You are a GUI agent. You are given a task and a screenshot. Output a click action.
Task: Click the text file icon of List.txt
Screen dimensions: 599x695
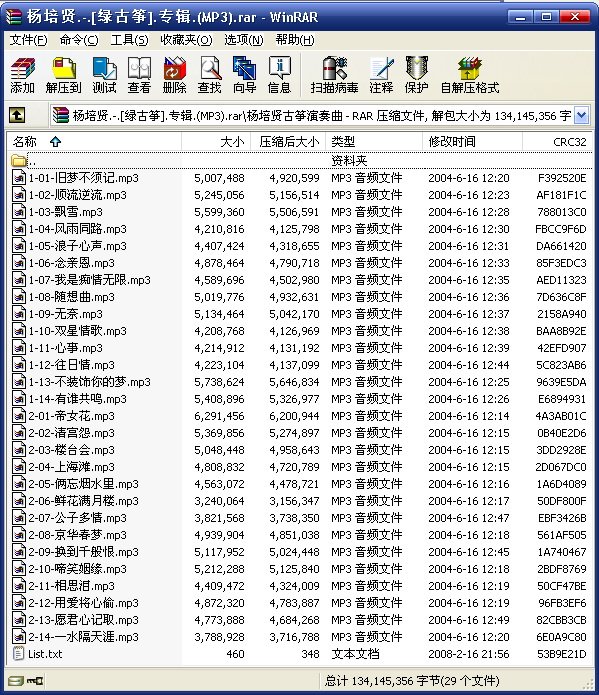(x=19, y=654)
